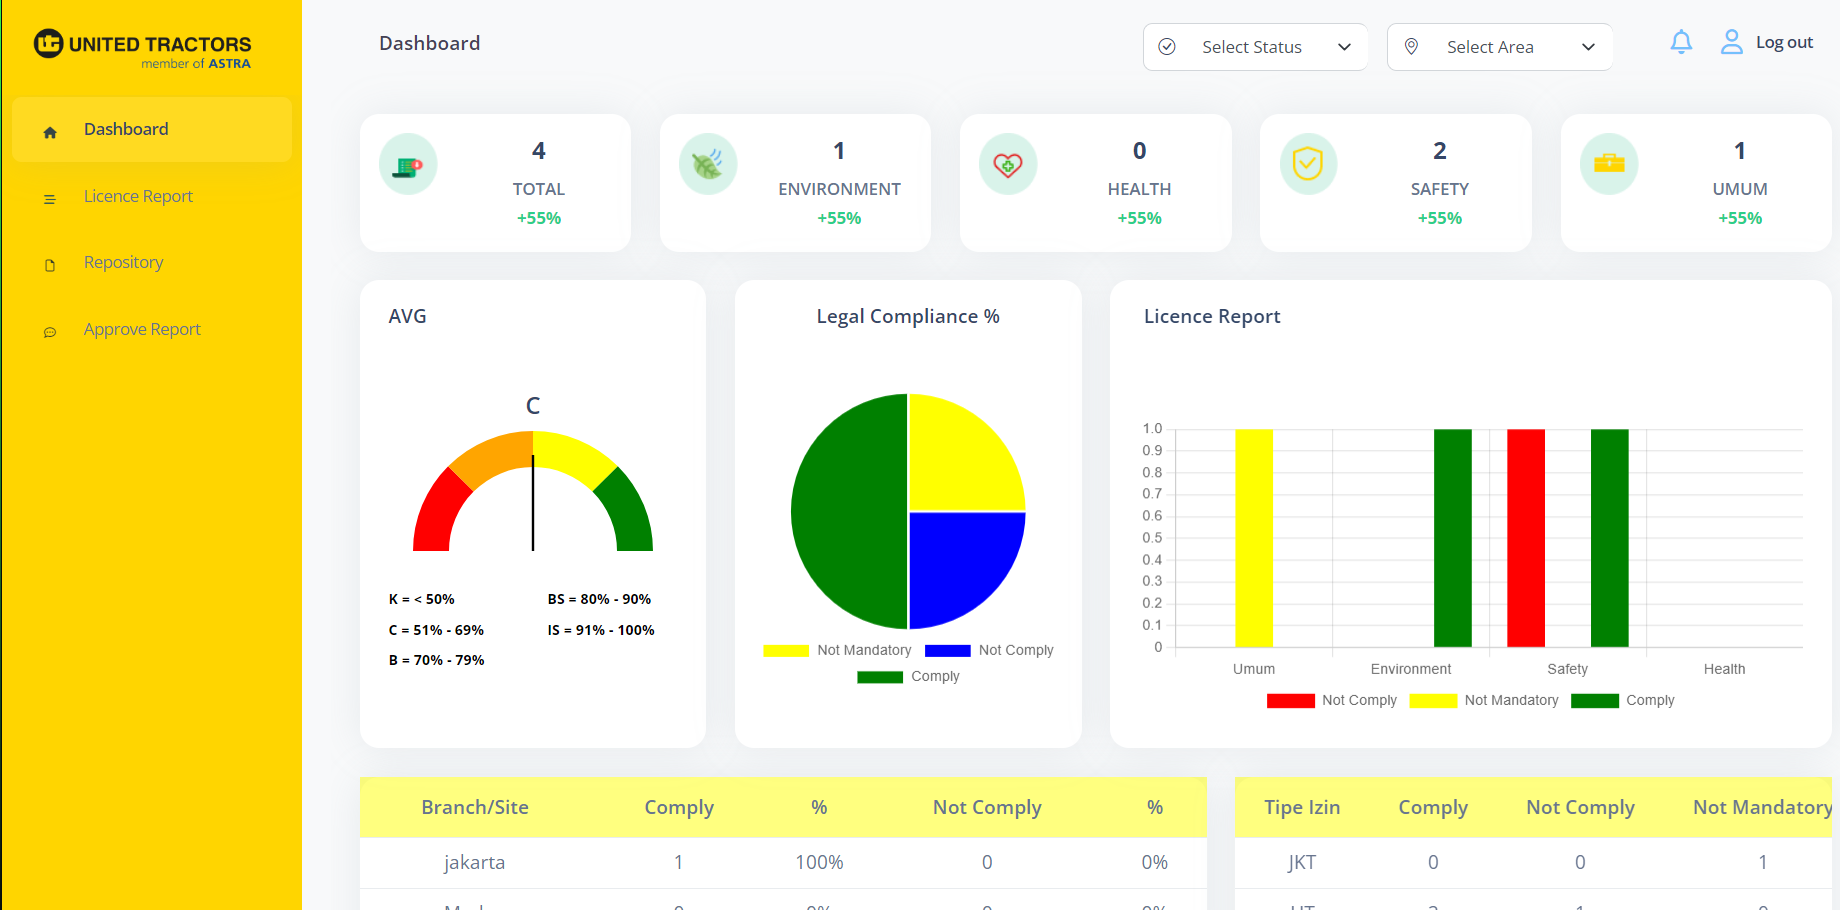Click the Total card icon
Image resolution: width=1840 pixels, height=910 pixels.
(408, 164)
